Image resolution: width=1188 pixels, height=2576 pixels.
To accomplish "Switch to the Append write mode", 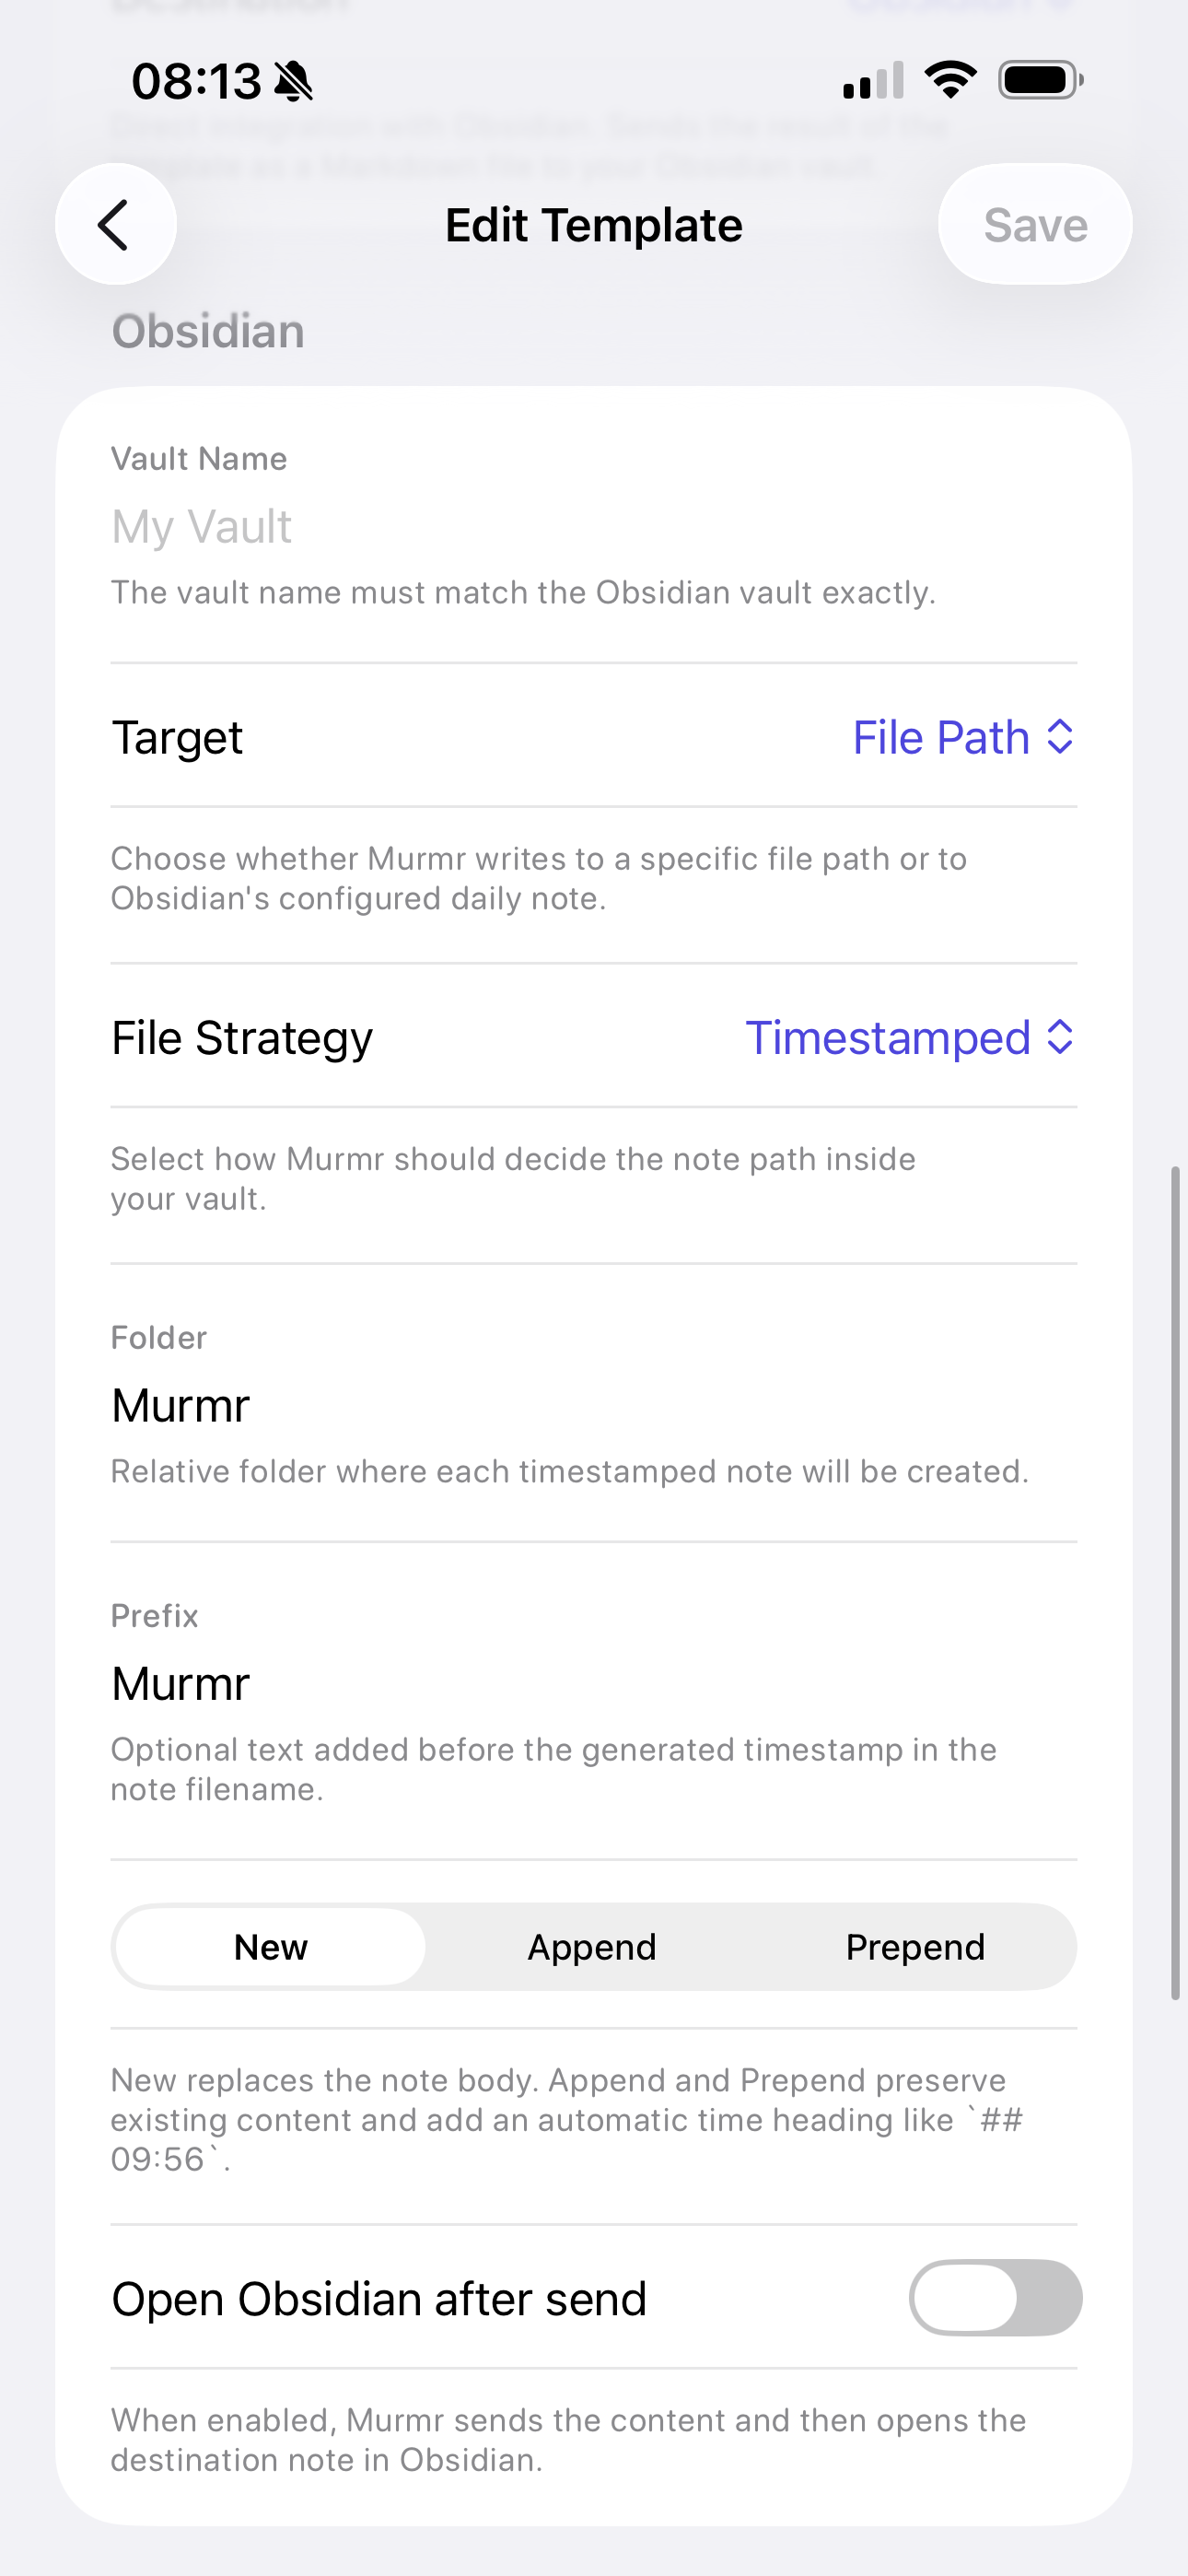I will (x=592, y=1947).
